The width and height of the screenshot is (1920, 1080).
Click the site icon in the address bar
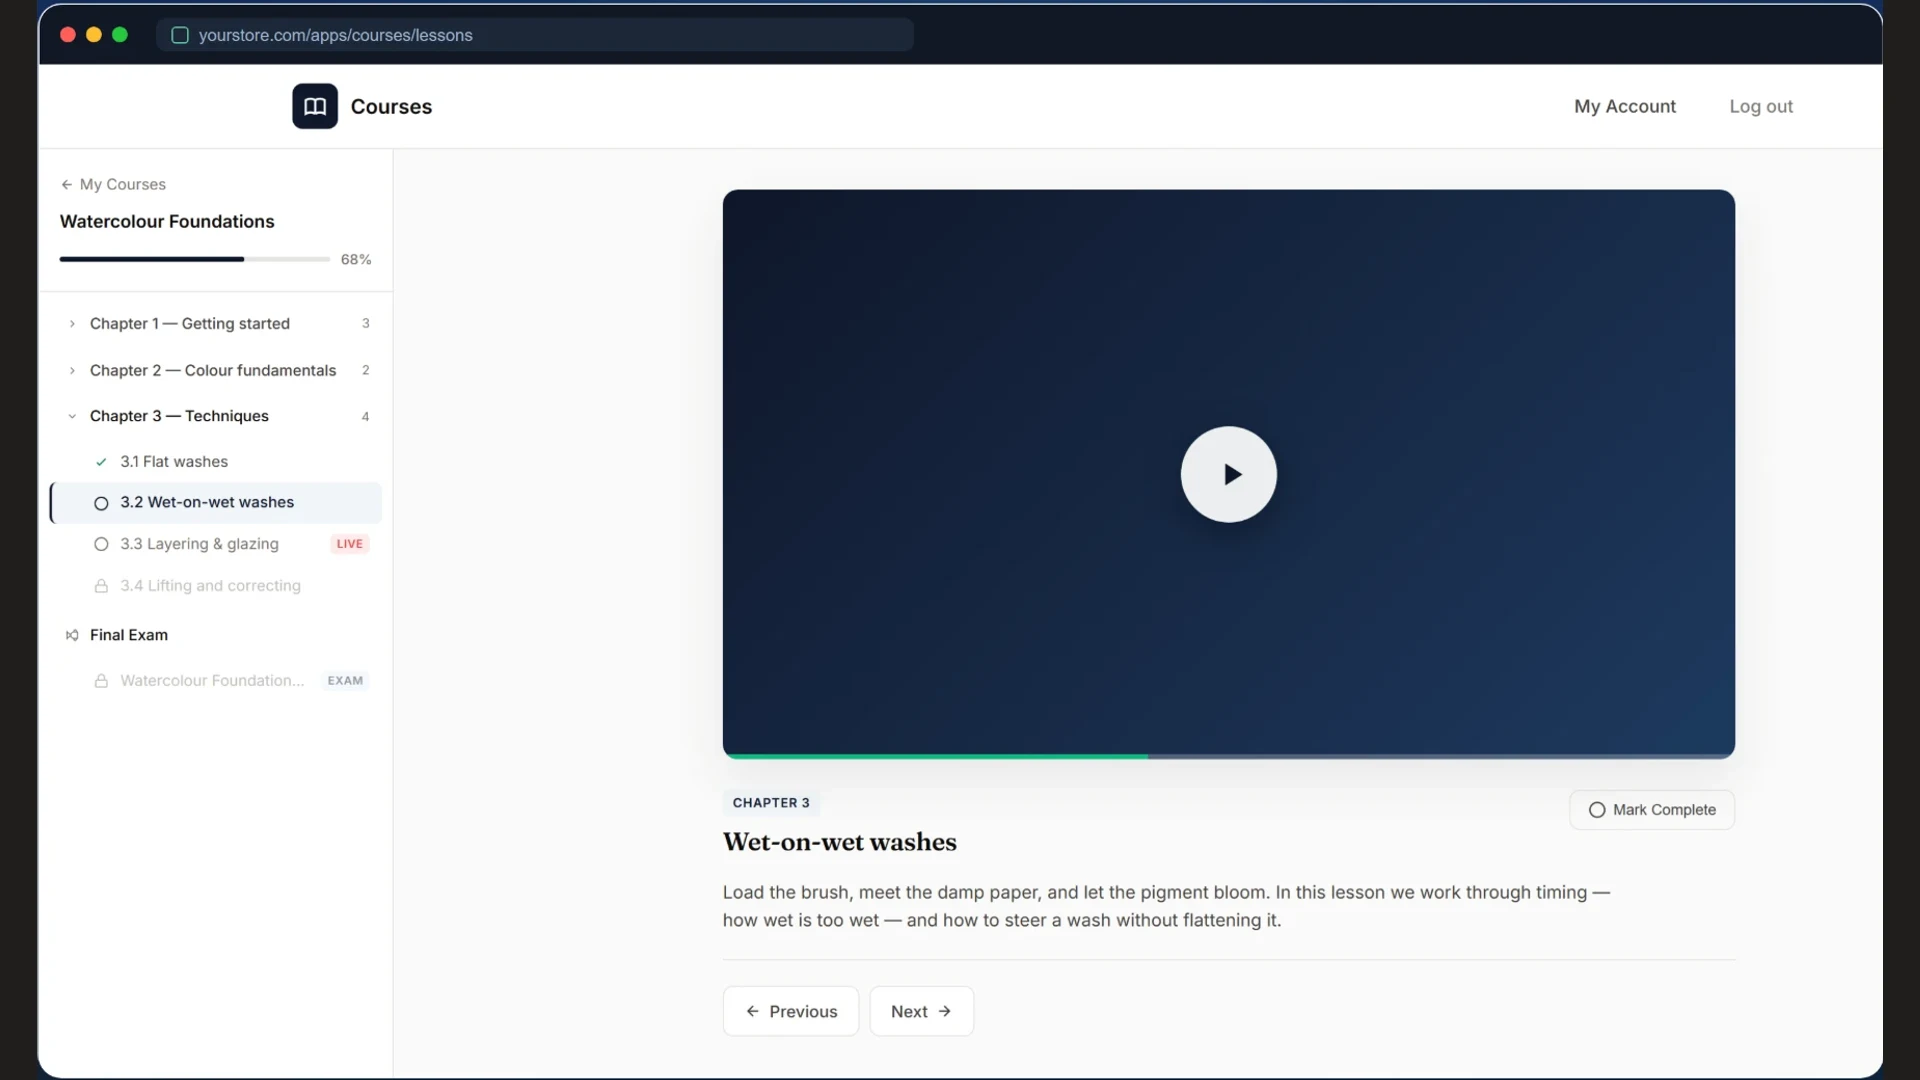[180, 35]
